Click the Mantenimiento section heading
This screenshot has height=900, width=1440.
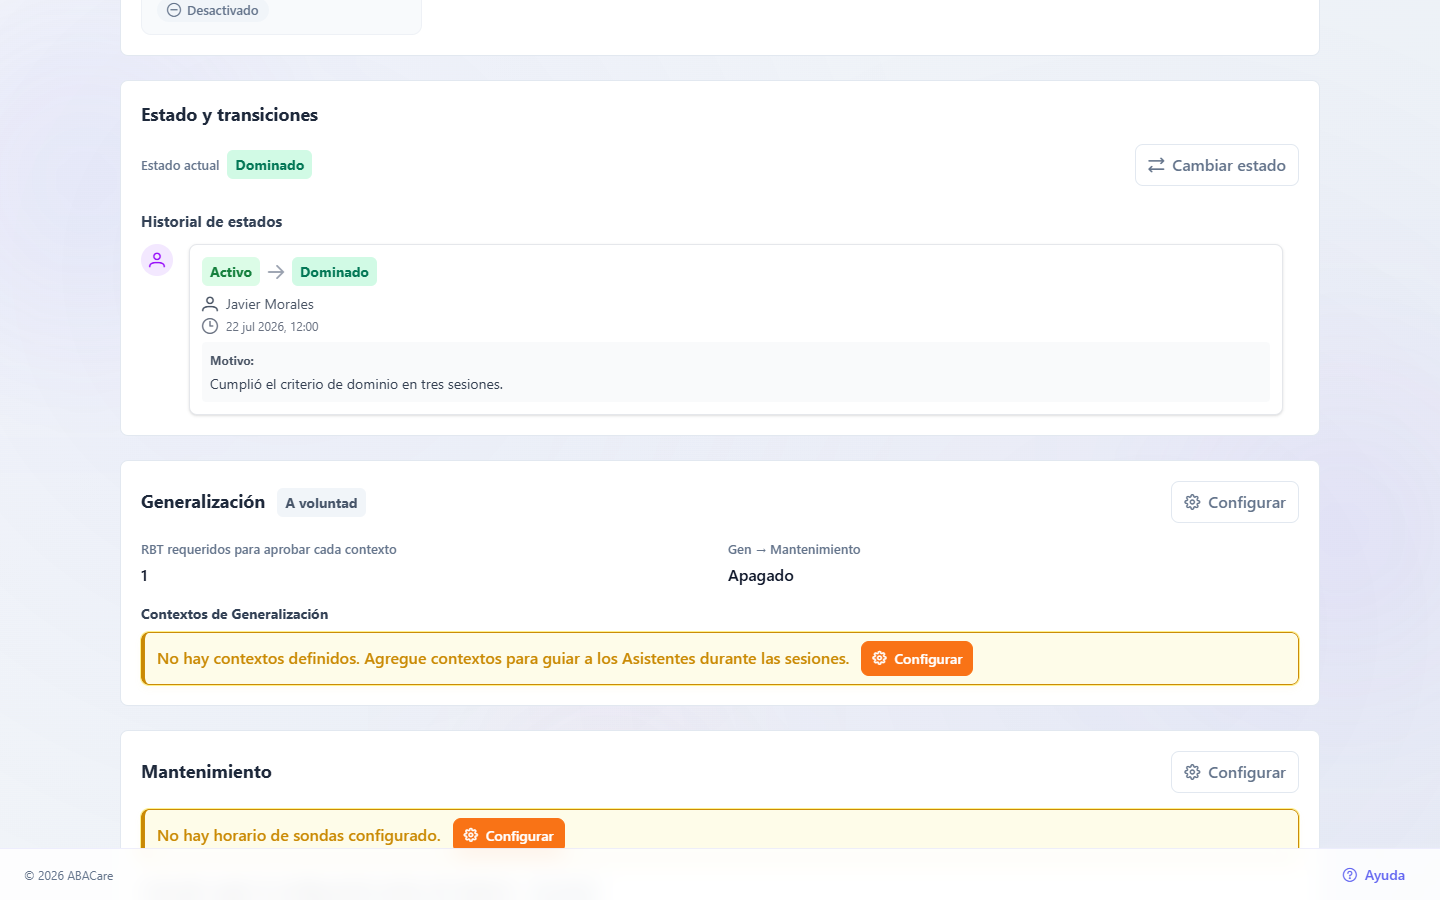(206, 772)
